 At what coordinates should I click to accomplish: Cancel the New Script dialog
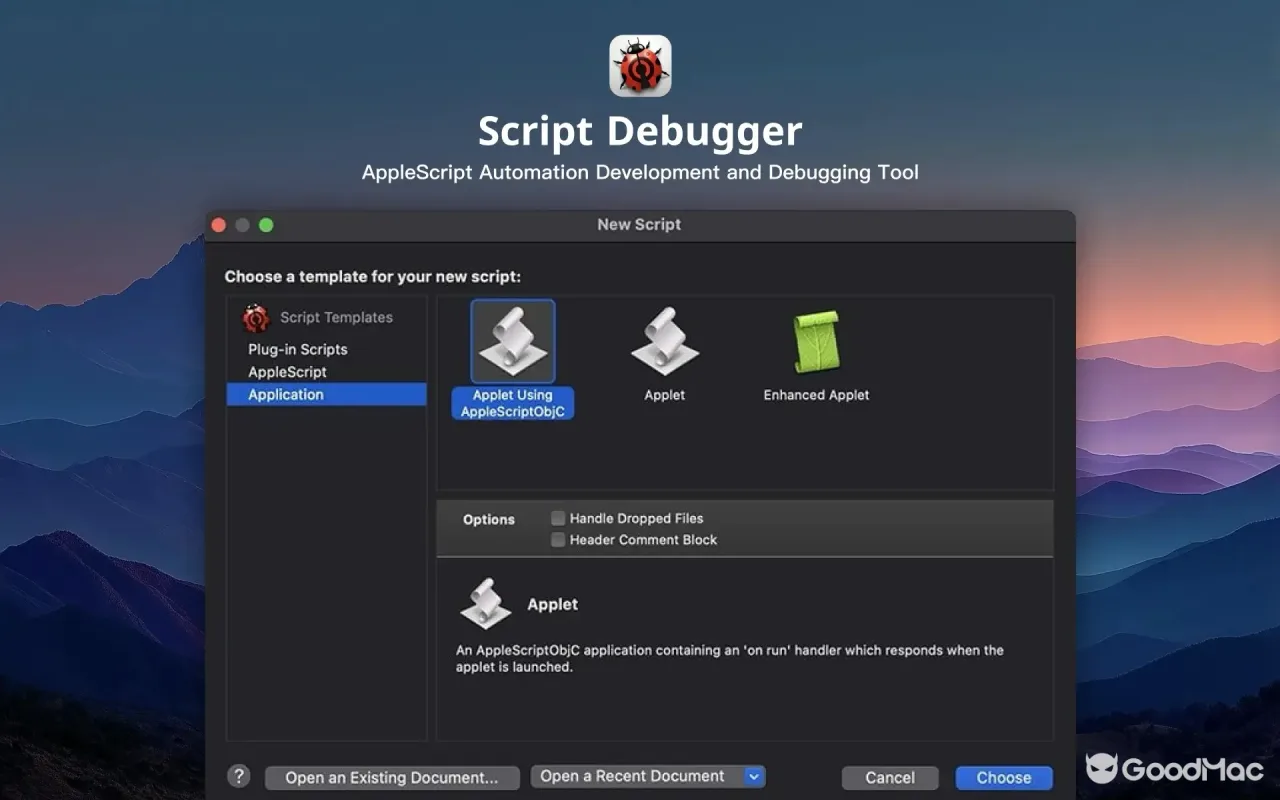click(890, 778)
